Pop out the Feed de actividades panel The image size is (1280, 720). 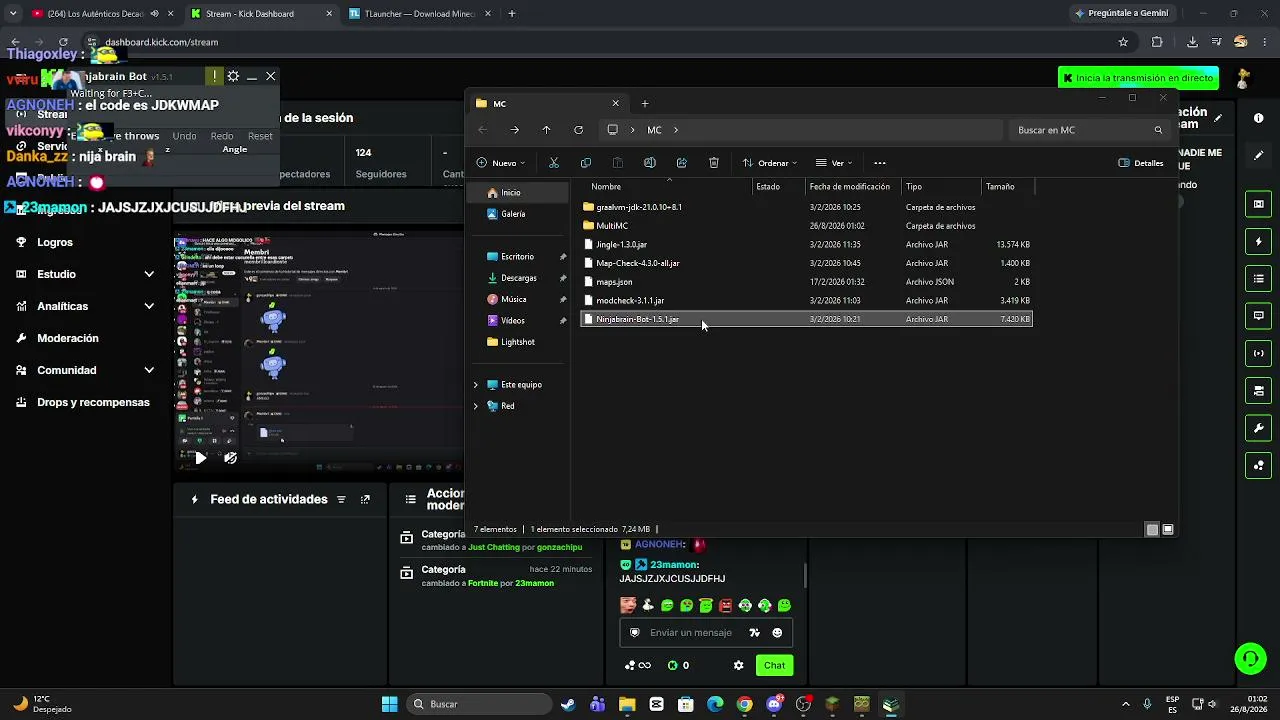[365, 499]
